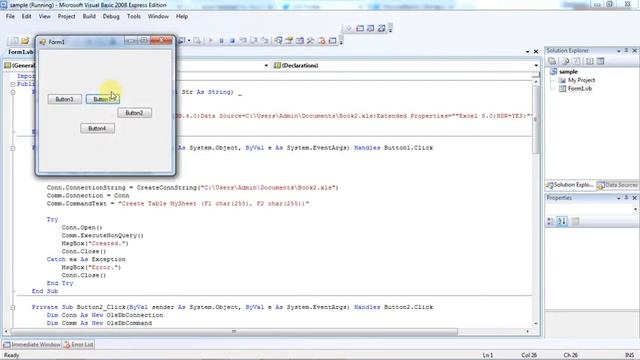Click fourth window icon in upper toolbar
Screen dimensions: 640x360
point(381,28)
